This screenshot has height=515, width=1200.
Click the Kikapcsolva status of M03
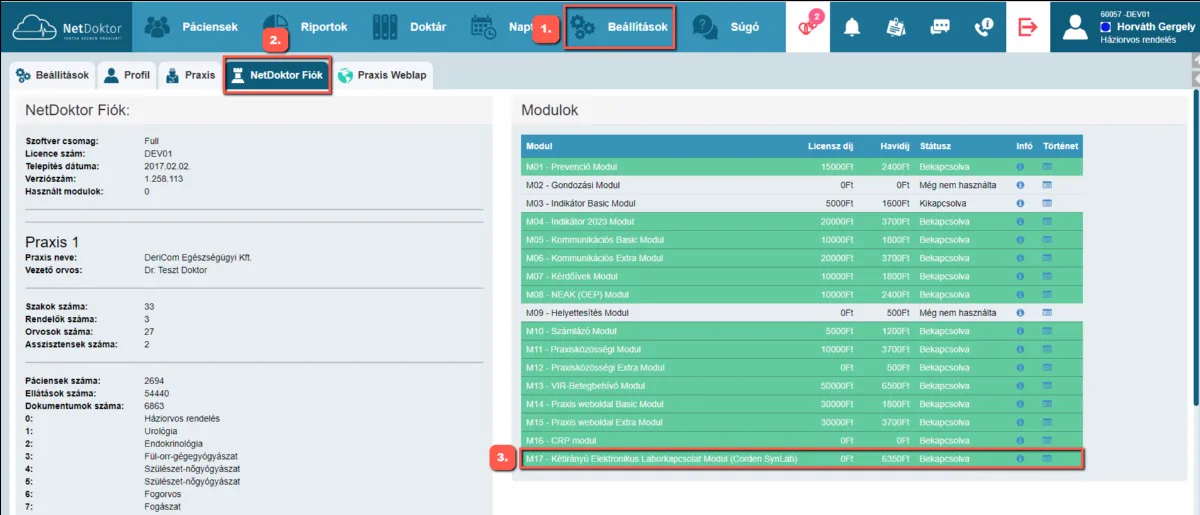click(x=944, y=203)
